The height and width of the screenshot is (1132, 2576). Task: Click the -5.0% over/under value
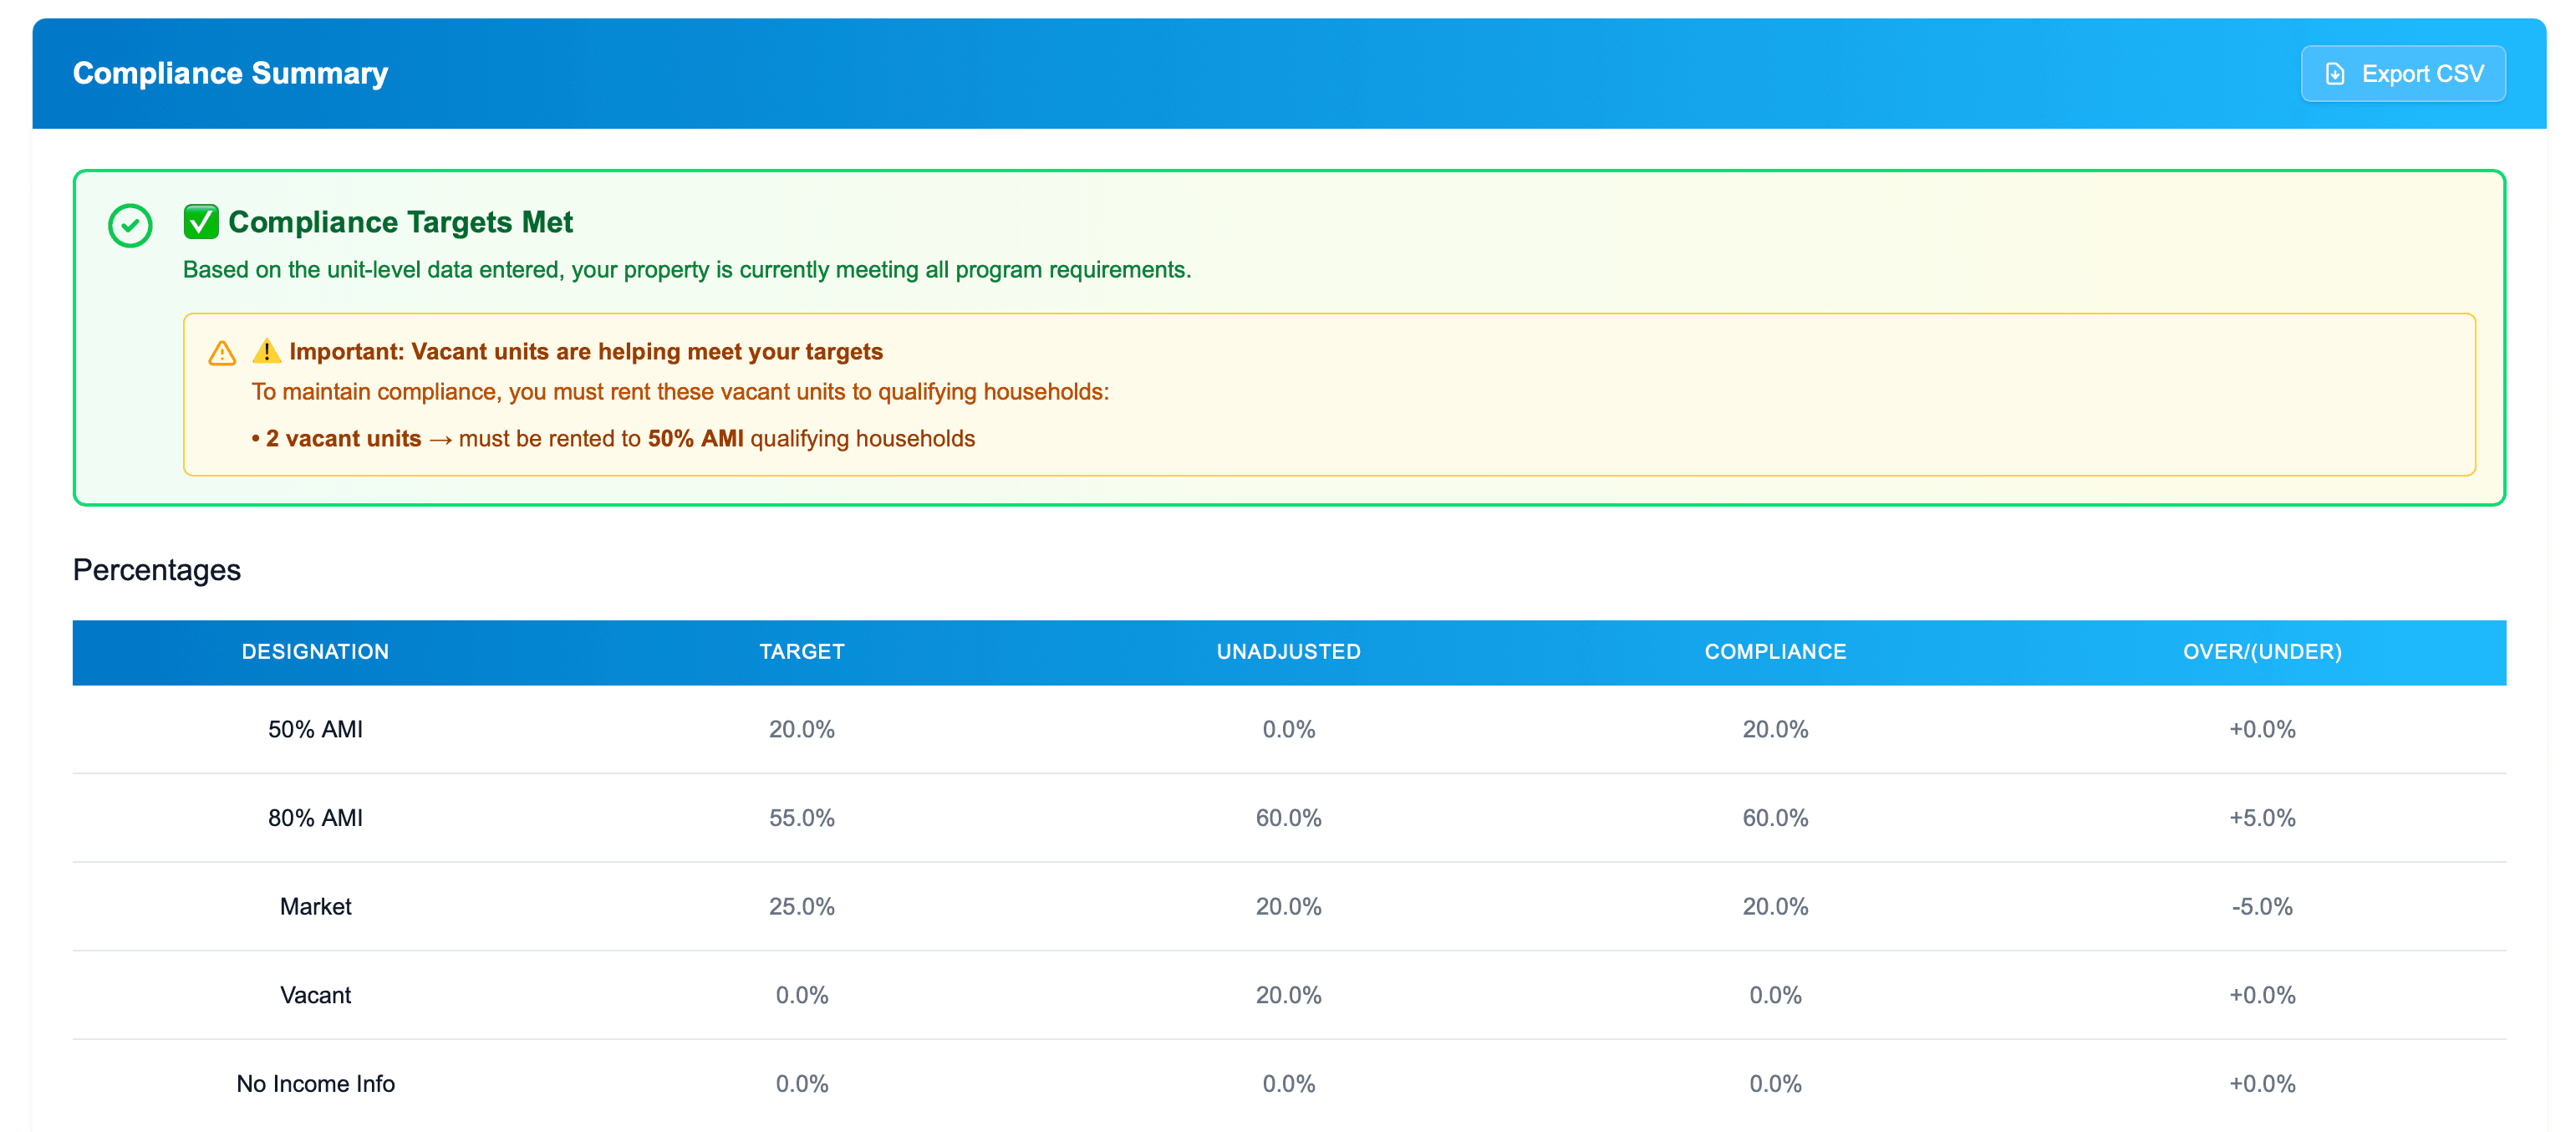click(2262, 907)
